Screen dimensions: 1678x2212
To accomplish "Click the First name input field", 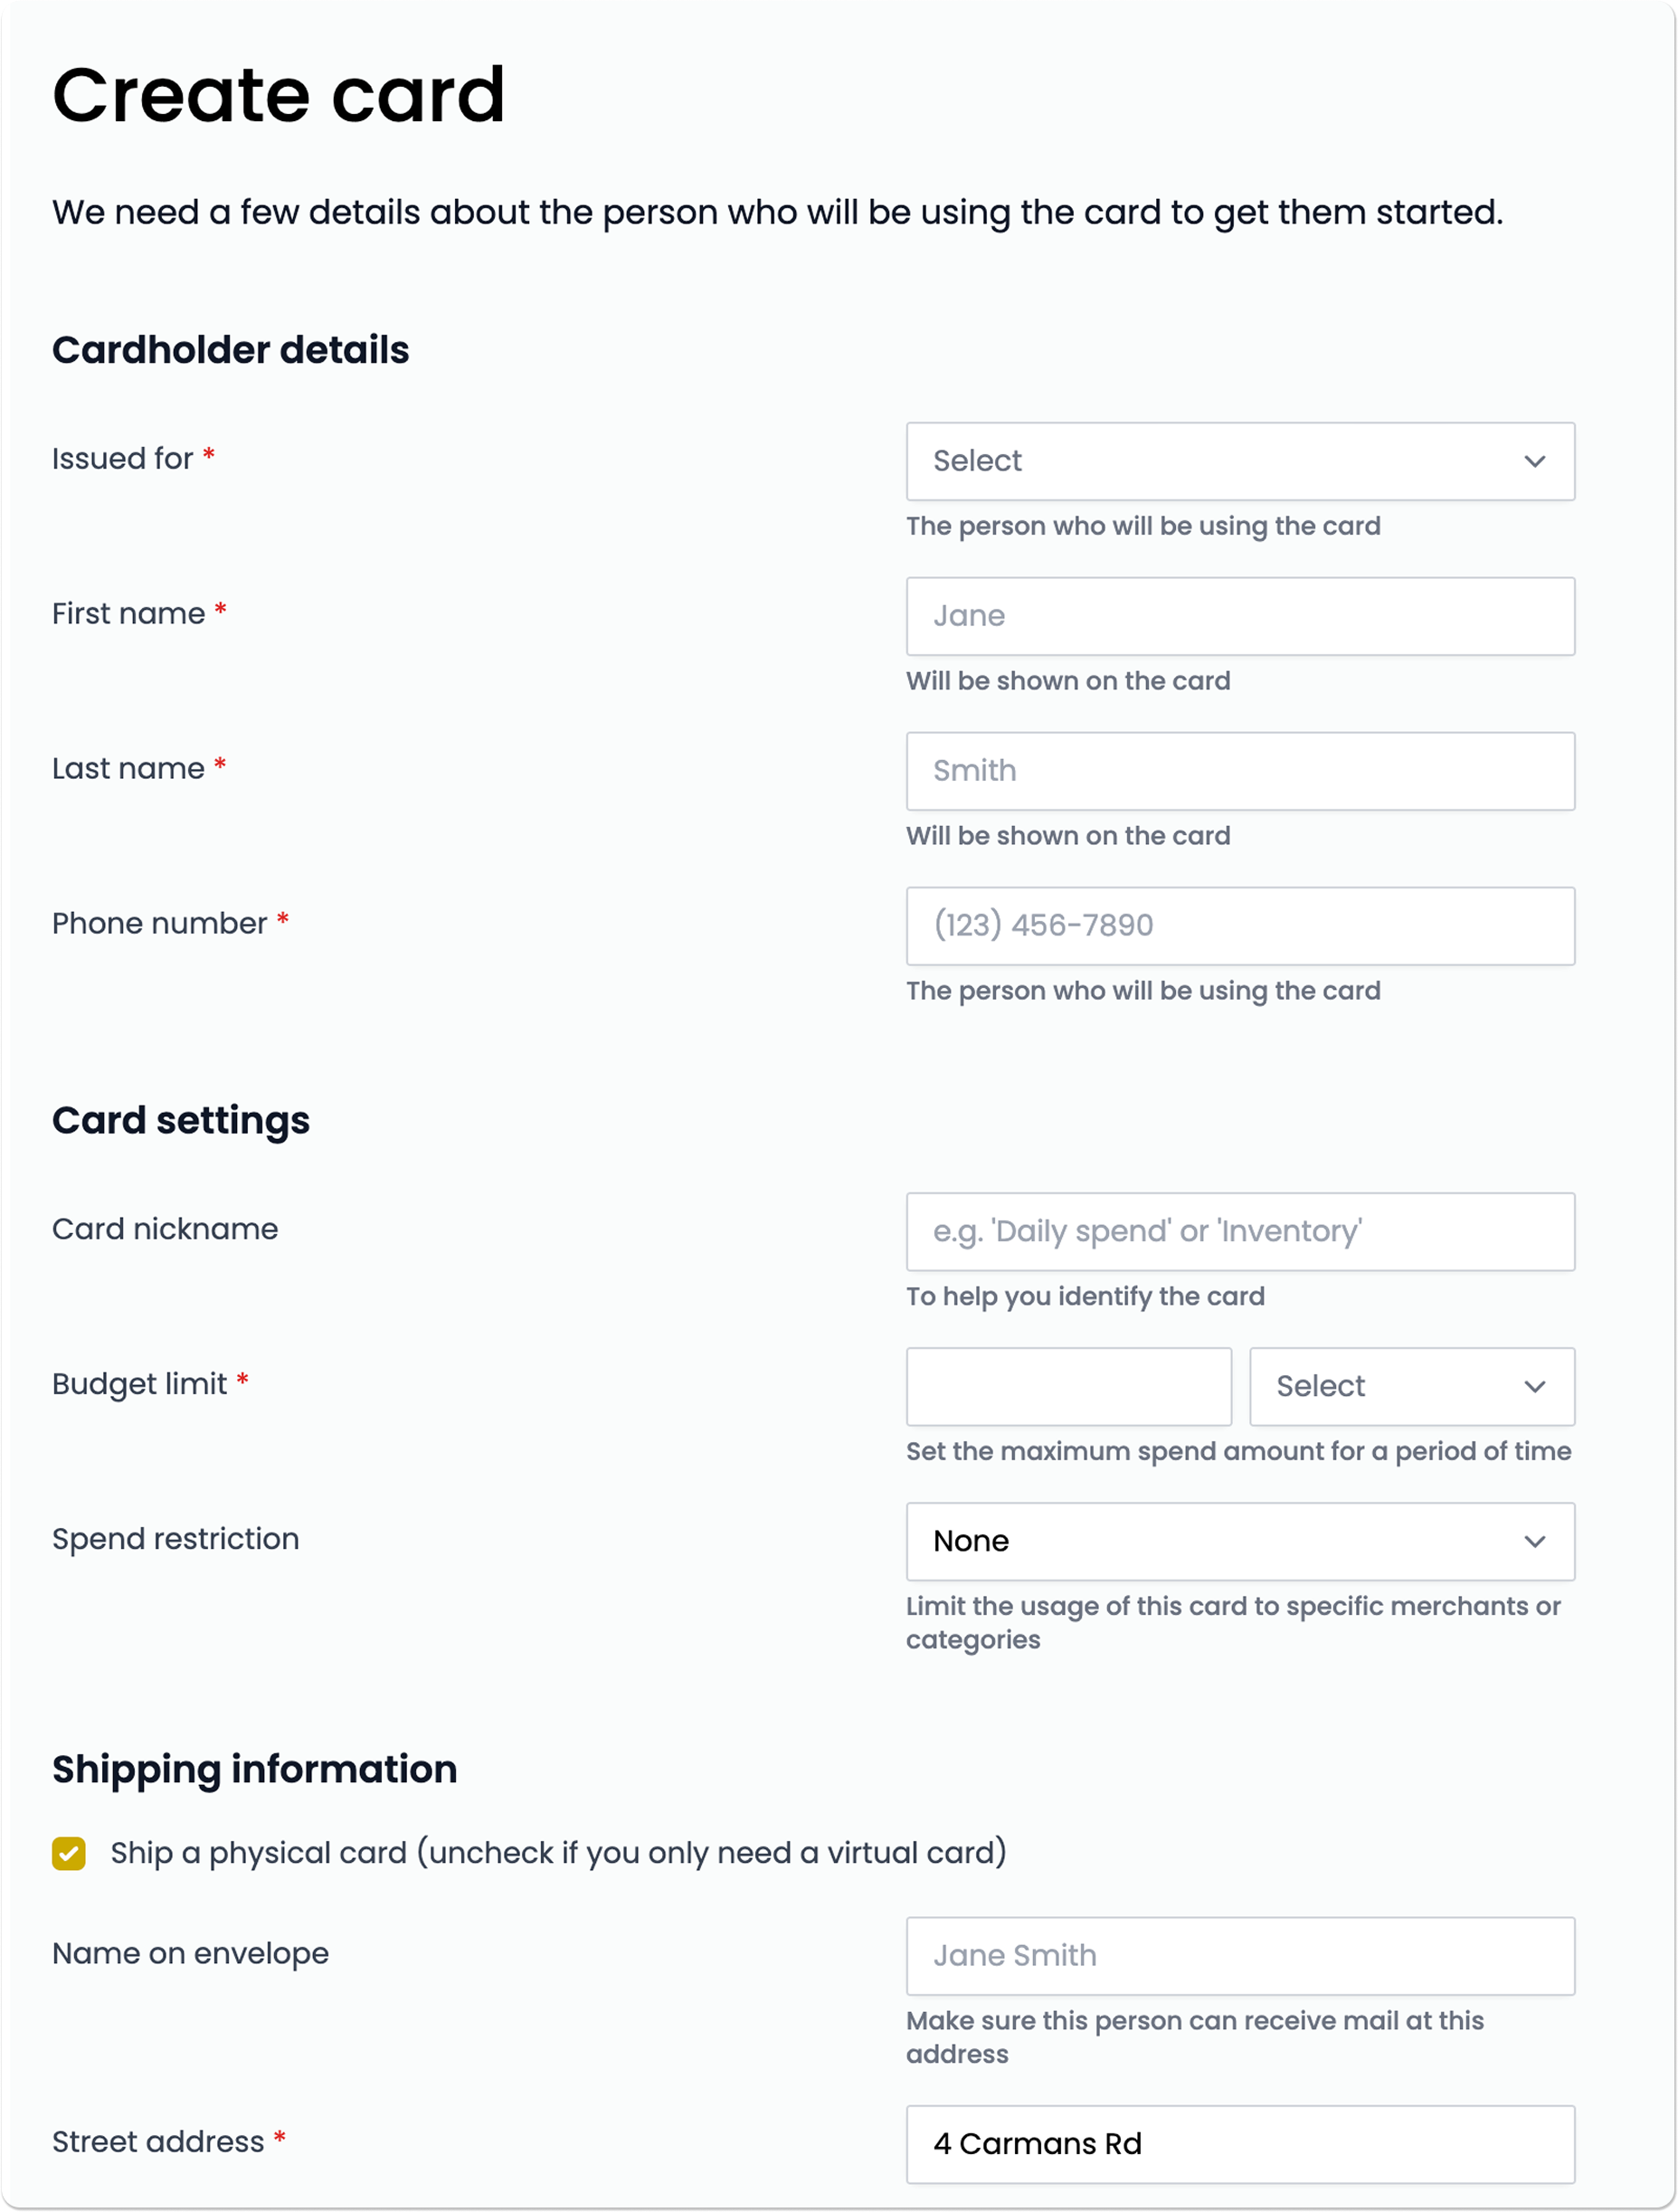I will [x=1239, y=616].
